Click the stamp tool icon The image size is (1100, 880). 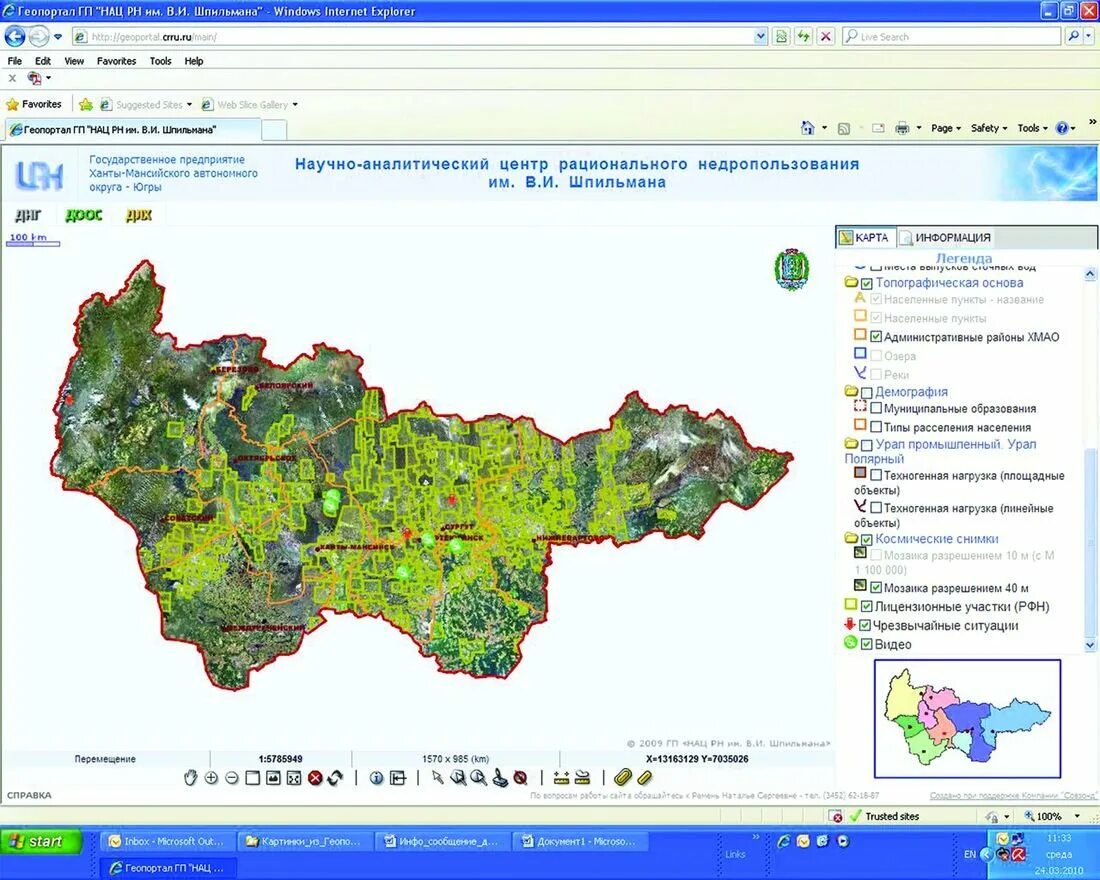click(499, 778)
